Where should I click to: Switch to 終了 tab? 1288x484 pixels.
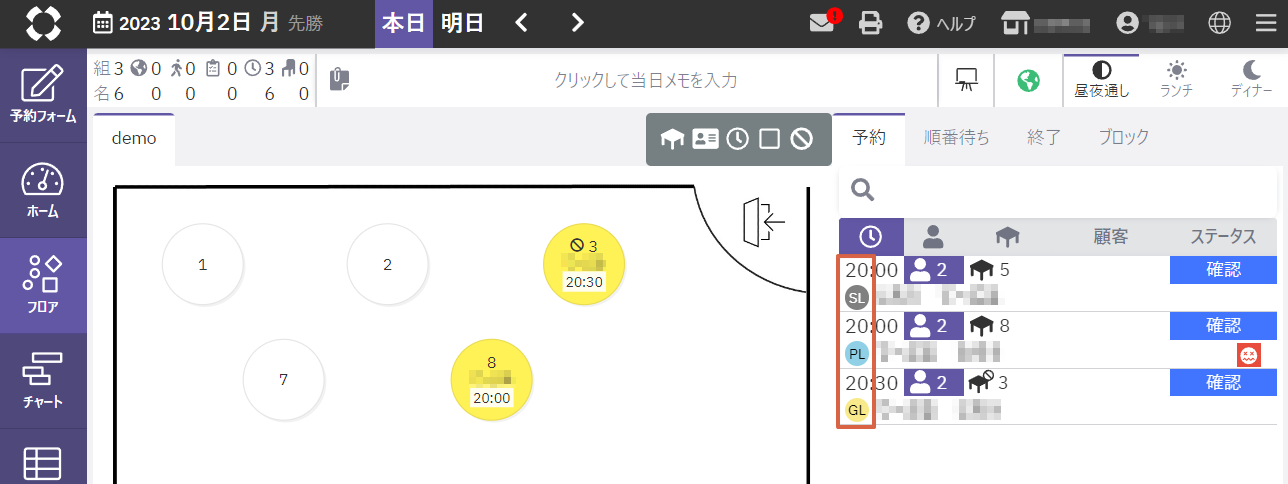tap(1043, 138)
